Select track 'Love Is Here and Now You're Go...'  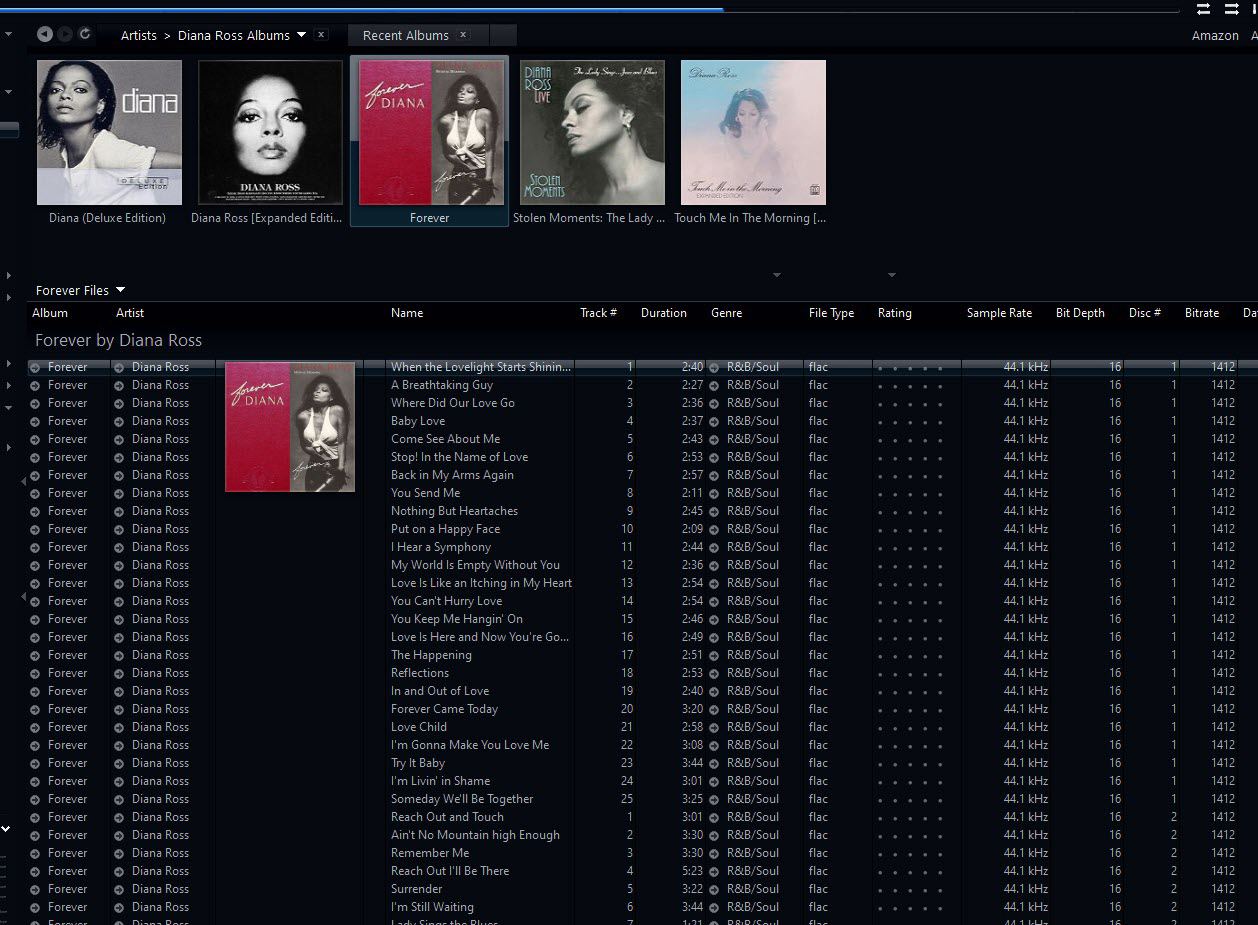pyautogui.click(x=480, y=637)
